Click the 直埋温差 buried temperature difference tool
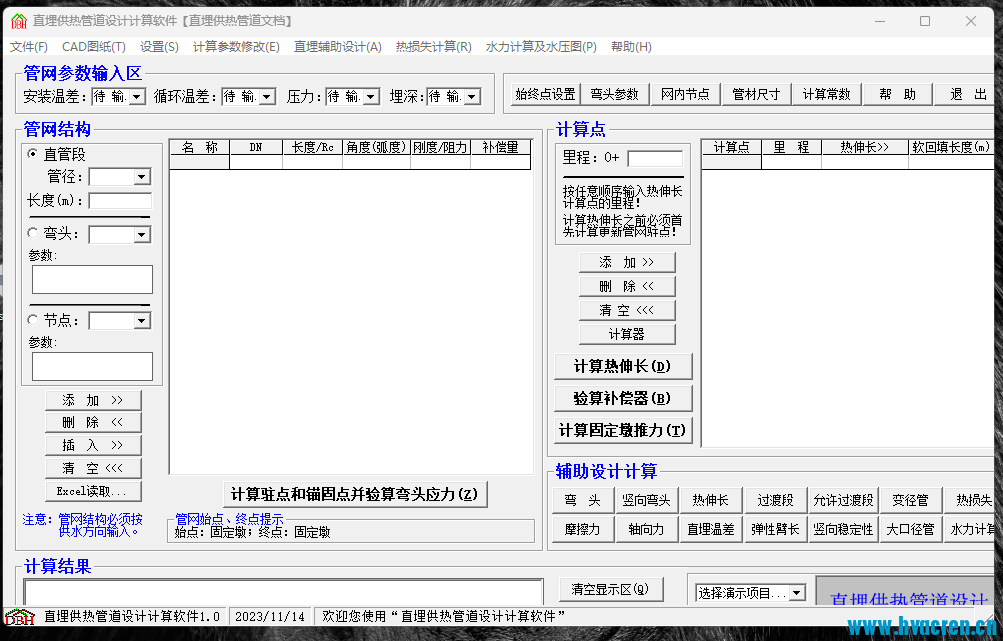 click(711, 529)
